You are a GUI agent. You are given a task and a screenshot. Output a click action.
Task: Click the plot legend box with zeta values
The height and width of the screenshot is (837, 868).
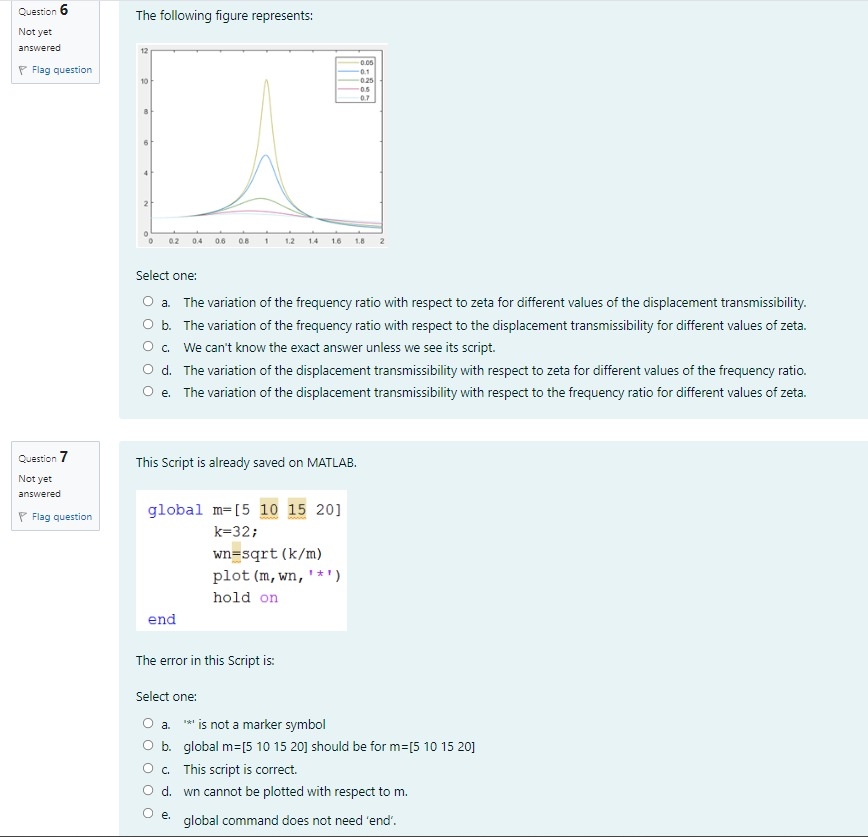click(355, 80)
